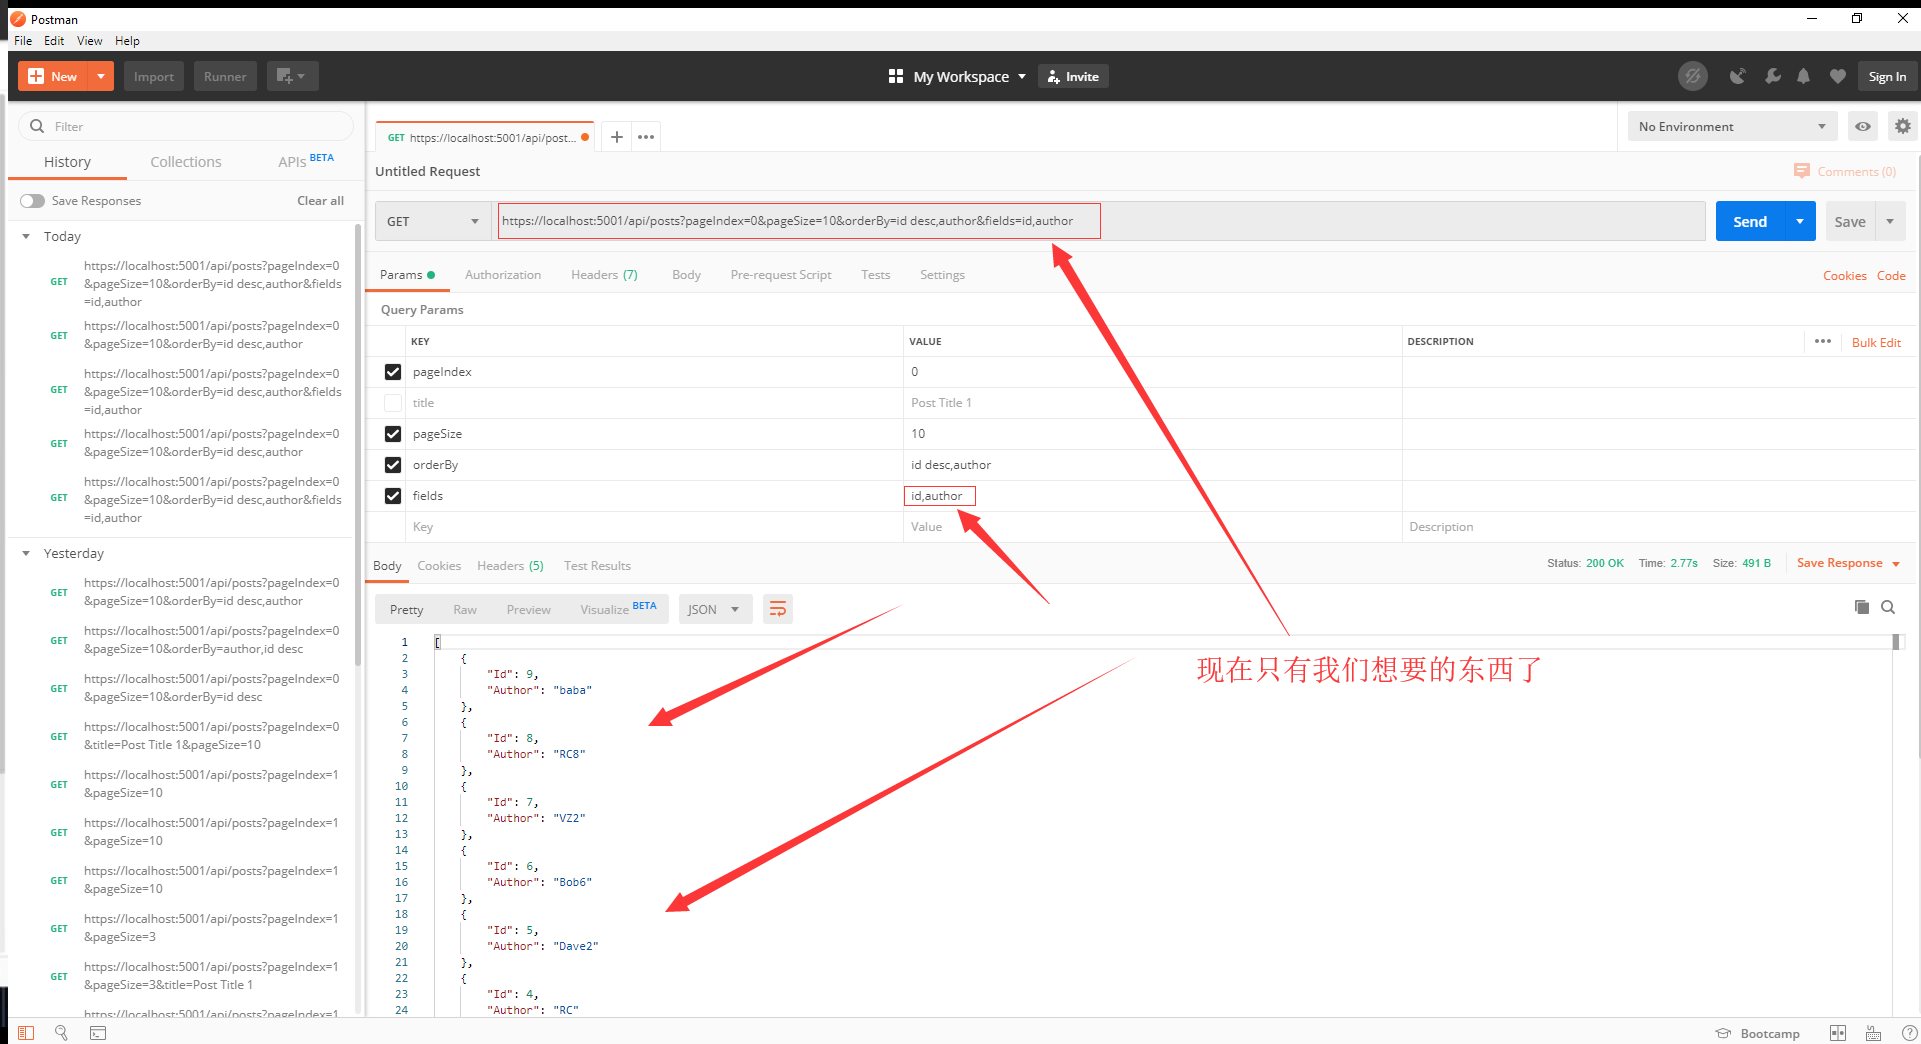1921x1044 pixels.
Task: Uncheck the fields parameter checkbox
Action: tap(393, 496)
